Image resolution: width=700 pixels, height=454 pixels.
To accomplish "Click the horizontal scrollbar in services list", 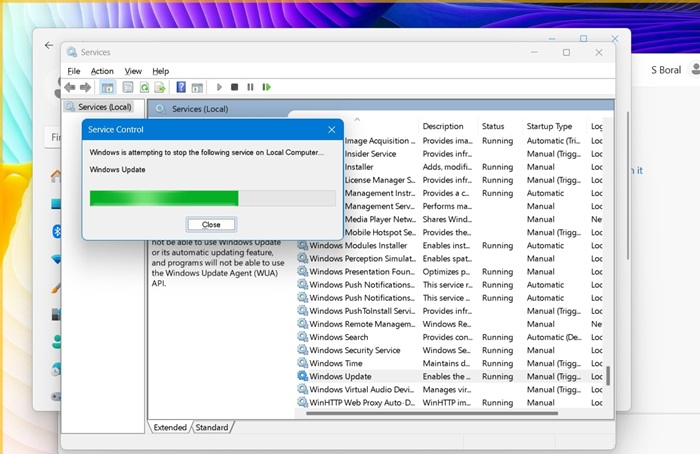I will point(432,413).
